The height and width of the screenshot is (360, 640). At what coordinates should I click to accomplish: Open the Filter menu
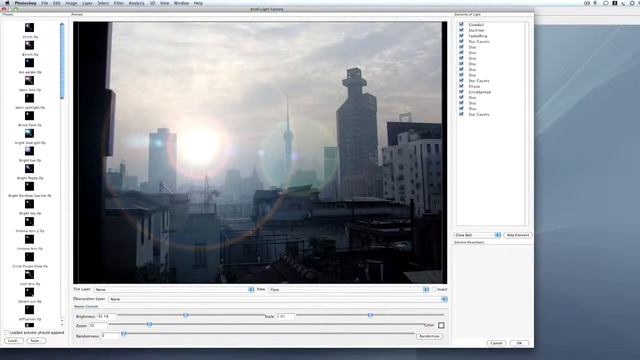[x=119, y=3]
